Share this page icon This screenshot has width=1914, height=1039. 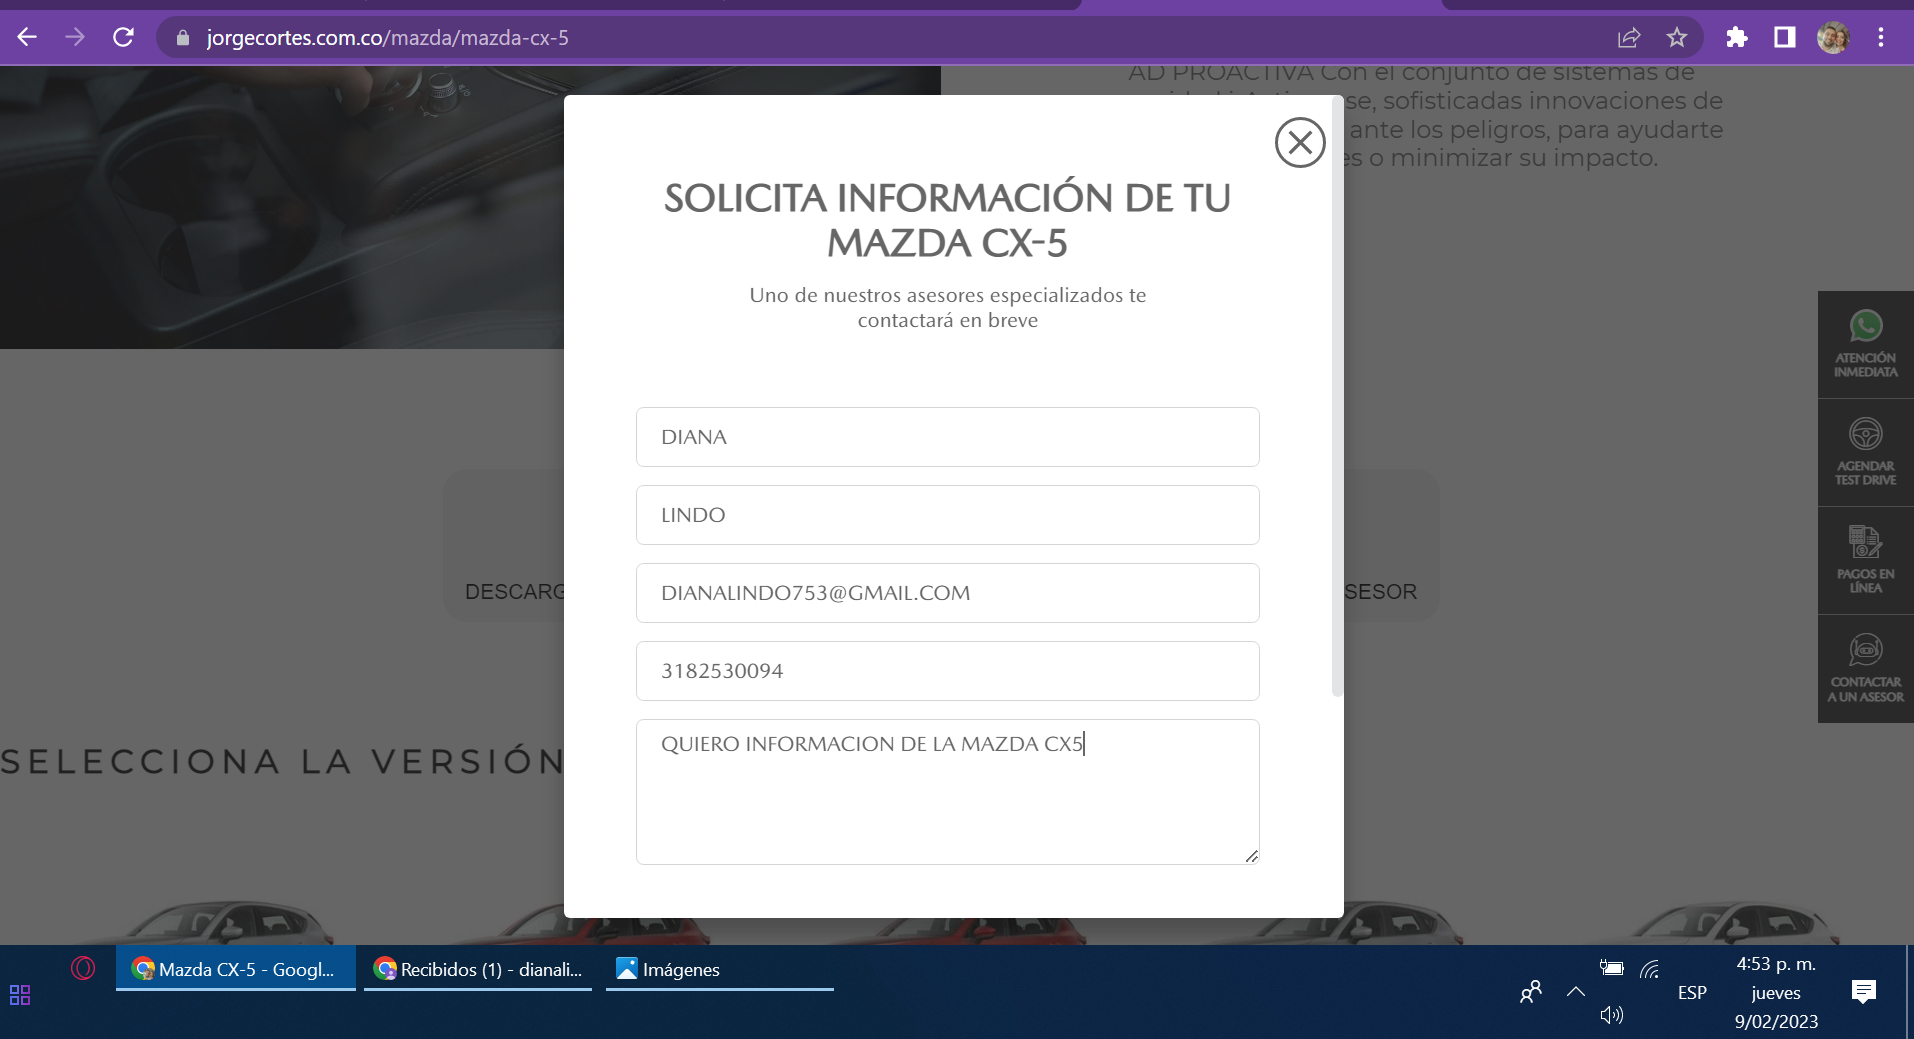click(x=1629, y=38)
